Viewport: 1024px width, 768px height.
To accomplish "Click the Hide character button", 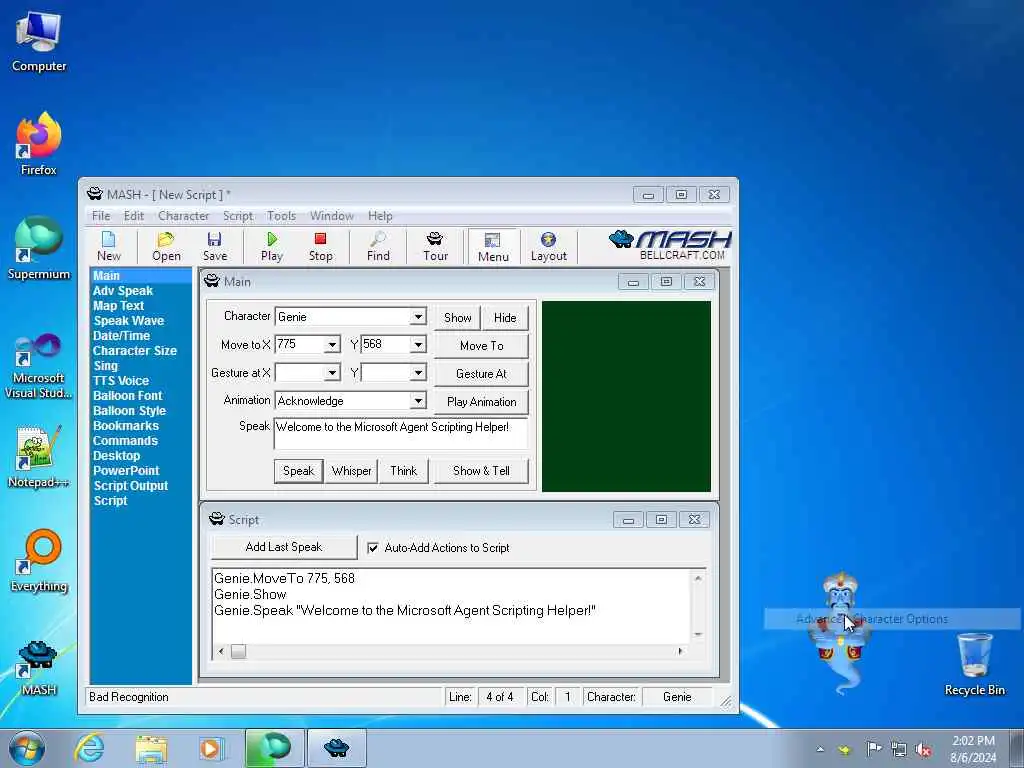I will pyautogui.click(x=505, y=317).
